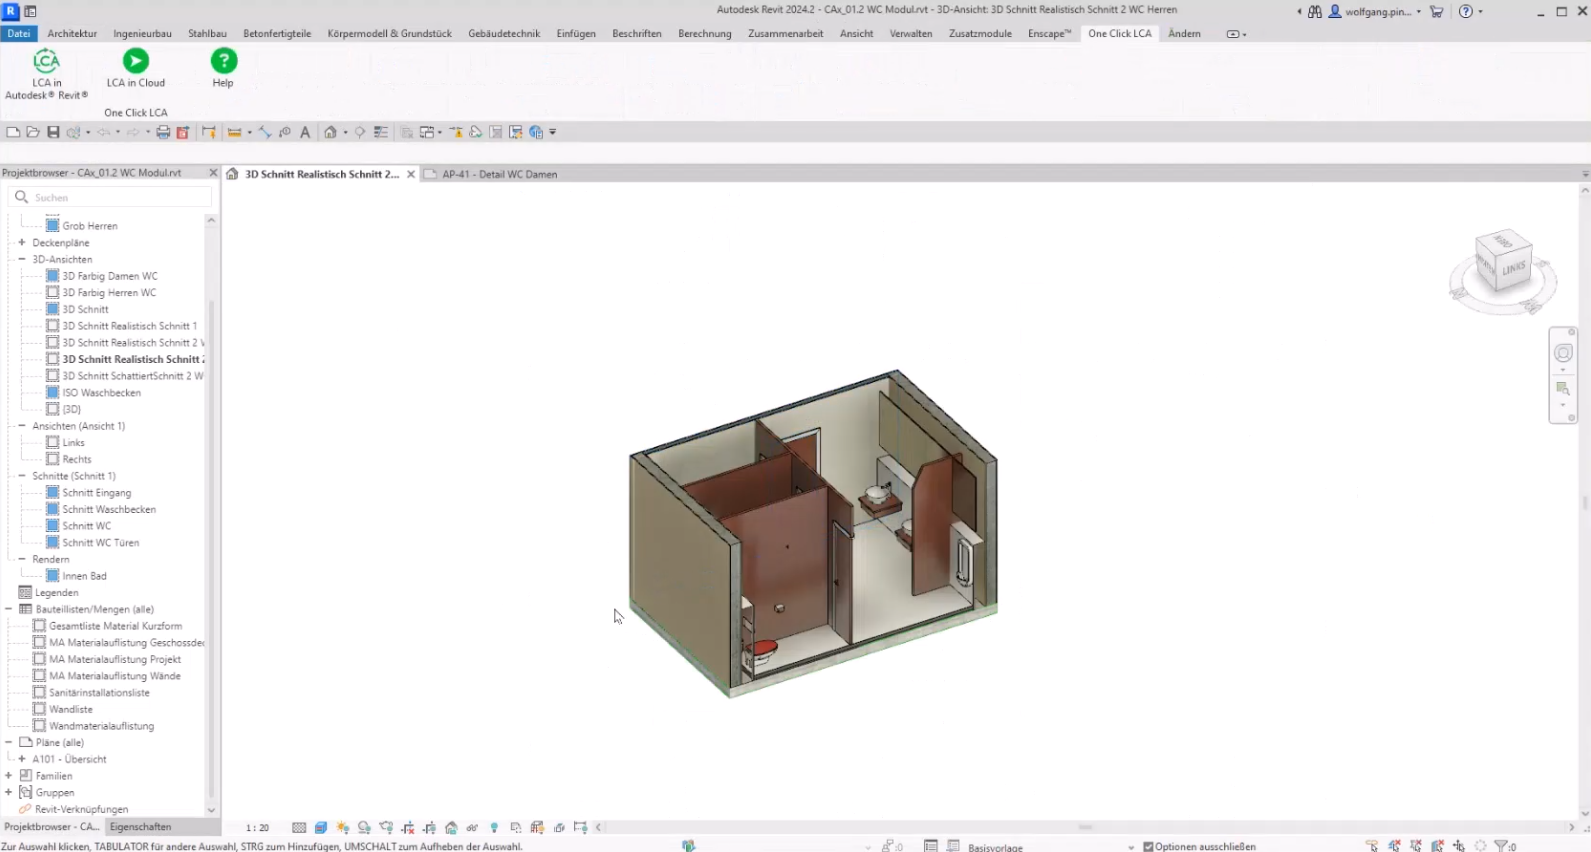1591x852 pixels.
Task: Click the Save icon in quick access toolbar
Action: pos(53,132)
